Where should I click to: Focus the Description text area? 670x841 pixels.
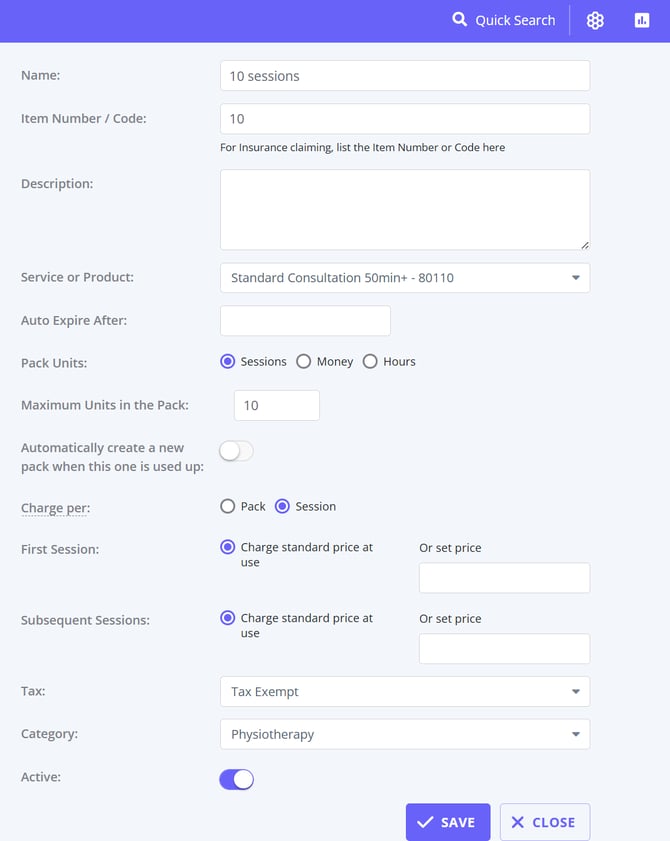[x=404, y=209]
